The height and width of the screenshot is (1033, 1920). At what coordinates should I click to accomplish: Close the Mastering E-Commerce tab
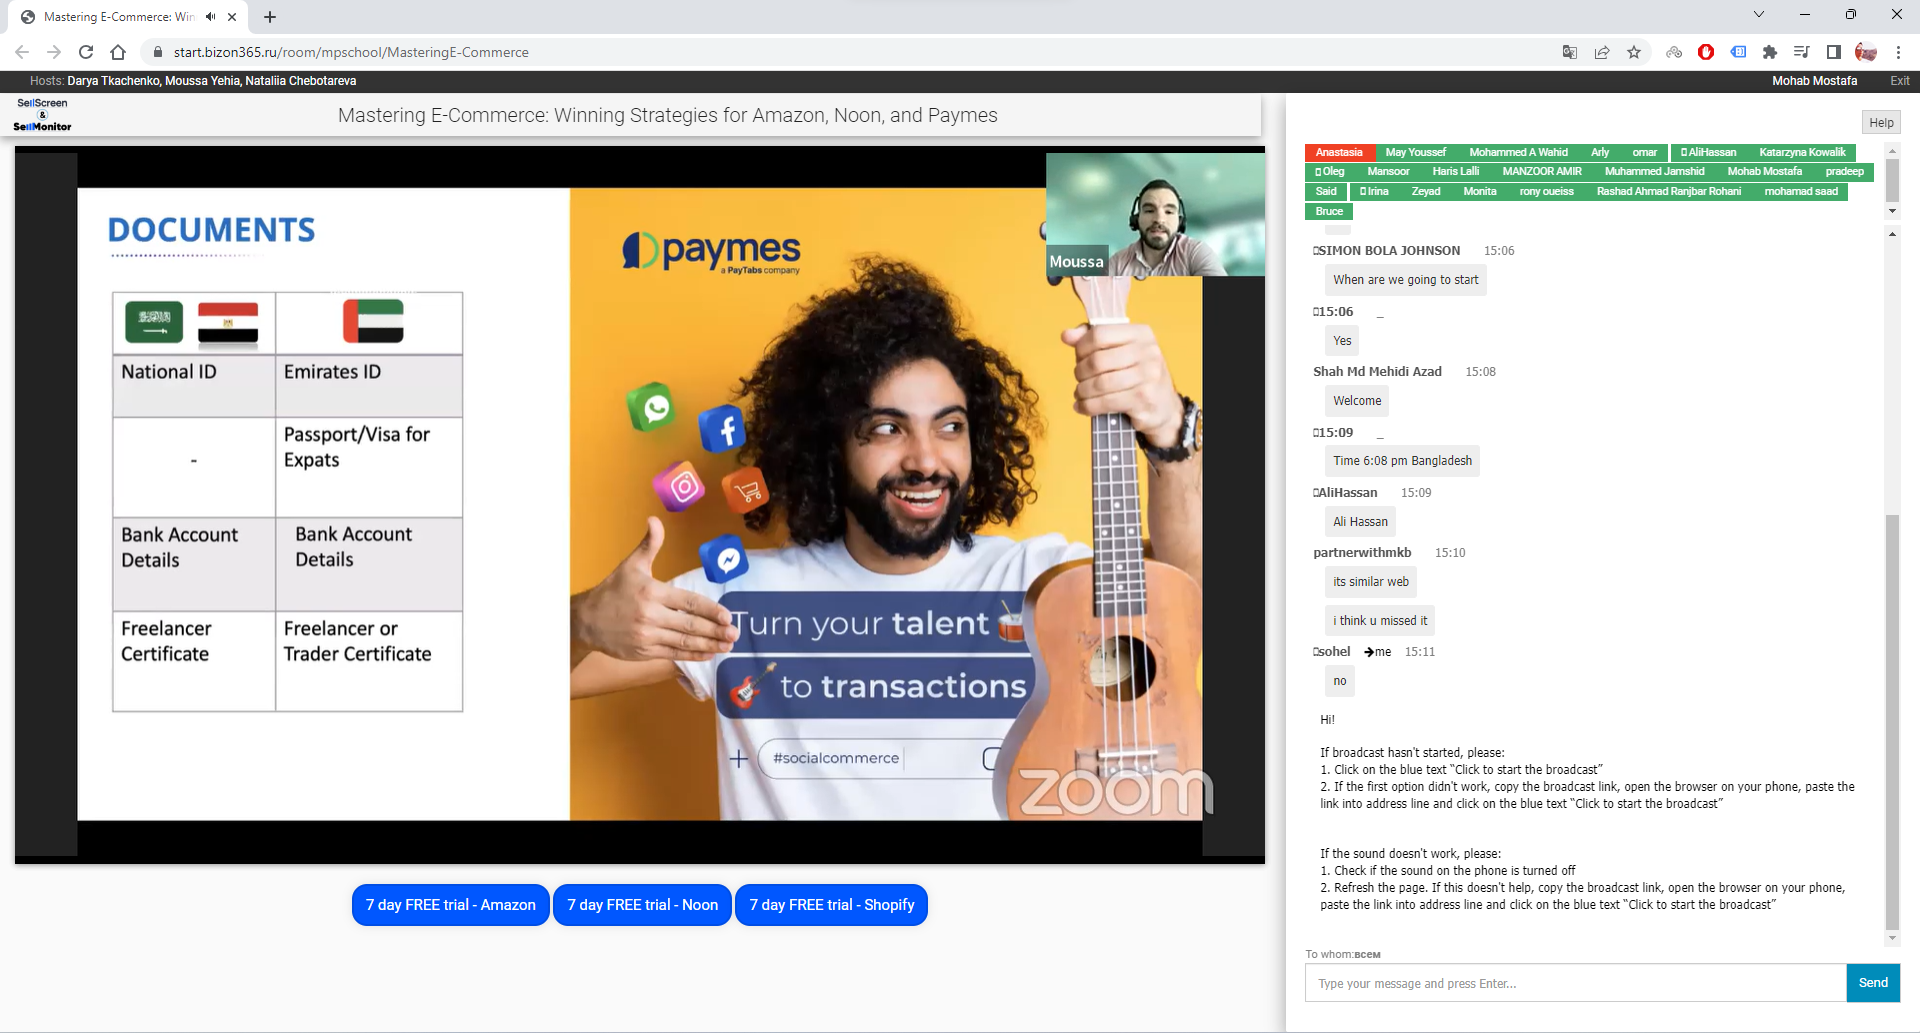[232, 17]
